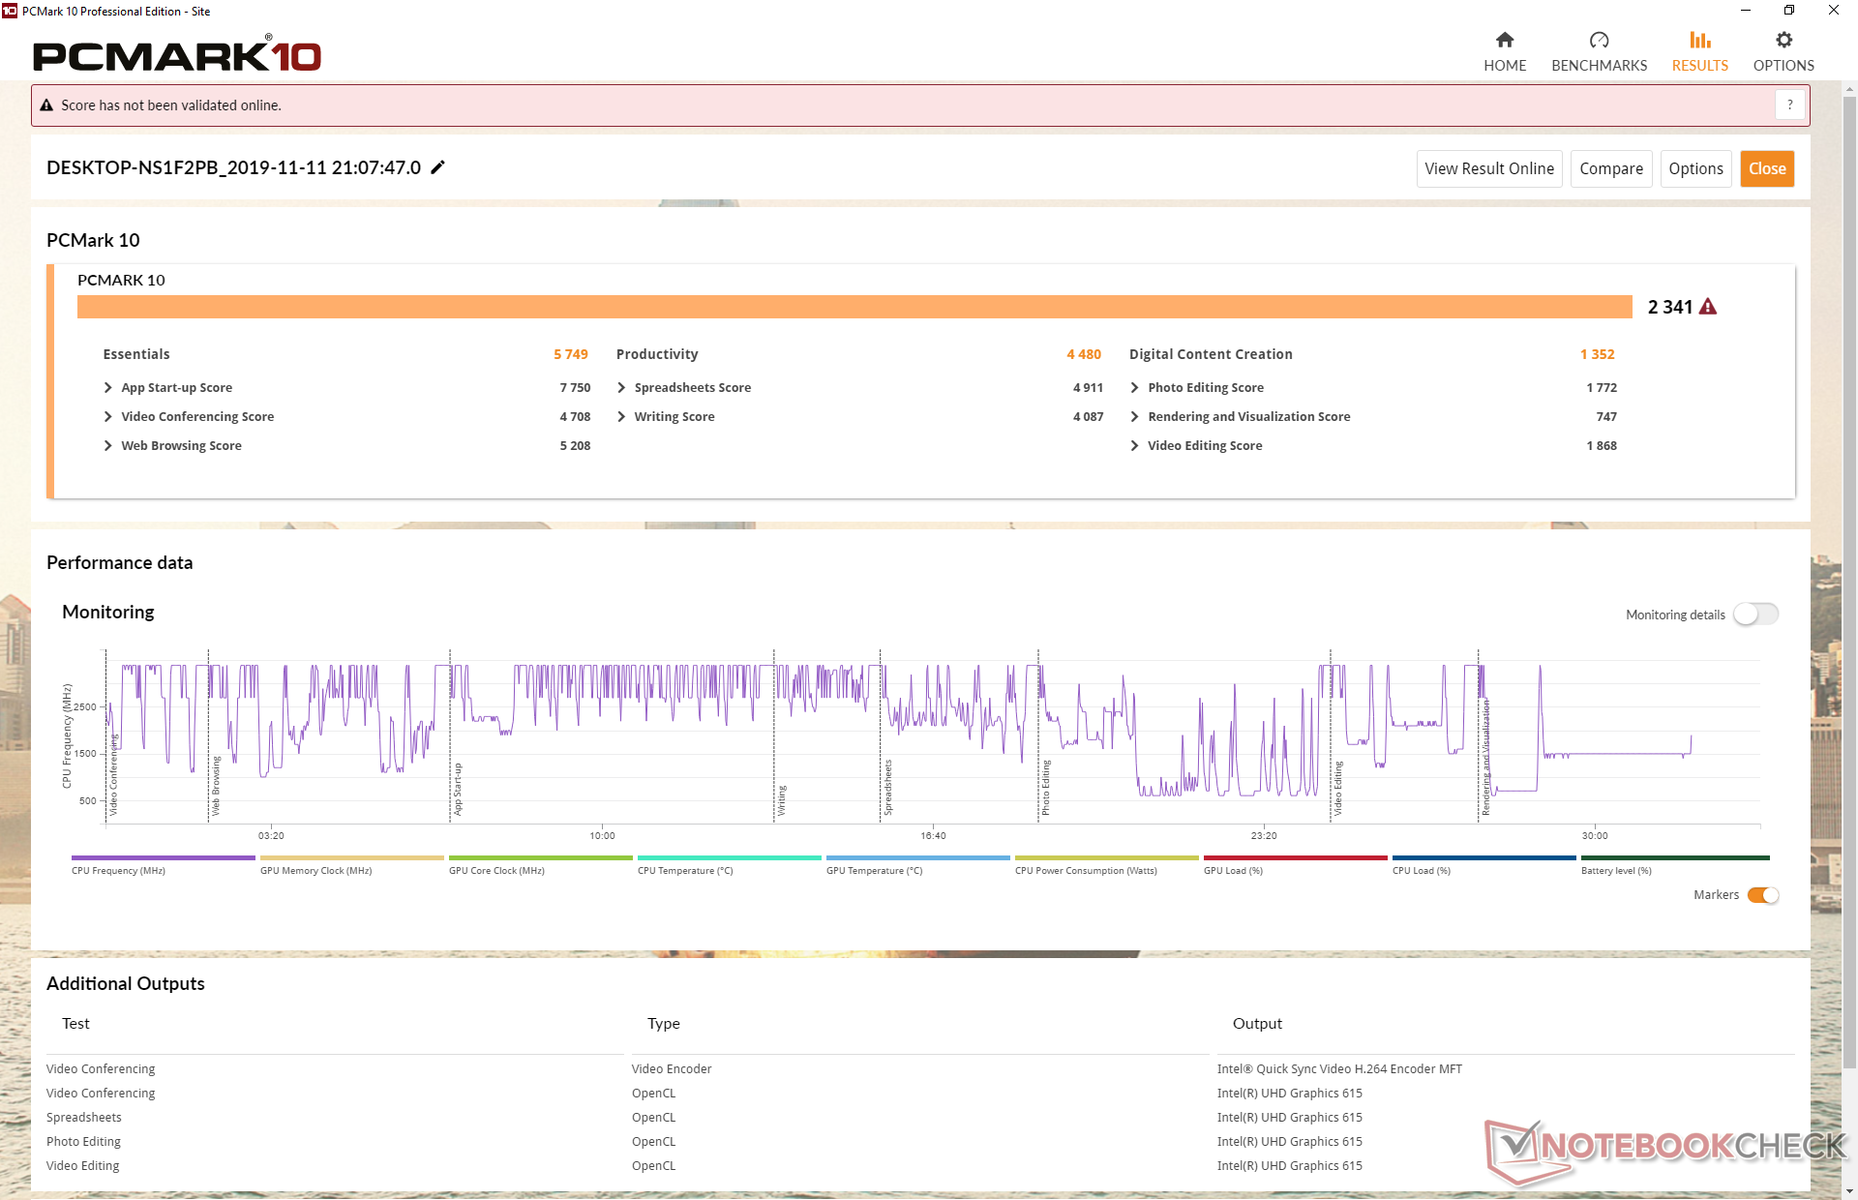The image size is (1858, 1200).
Task: Click the Web Browsing marker in chart
Action: tap(216, 786)
